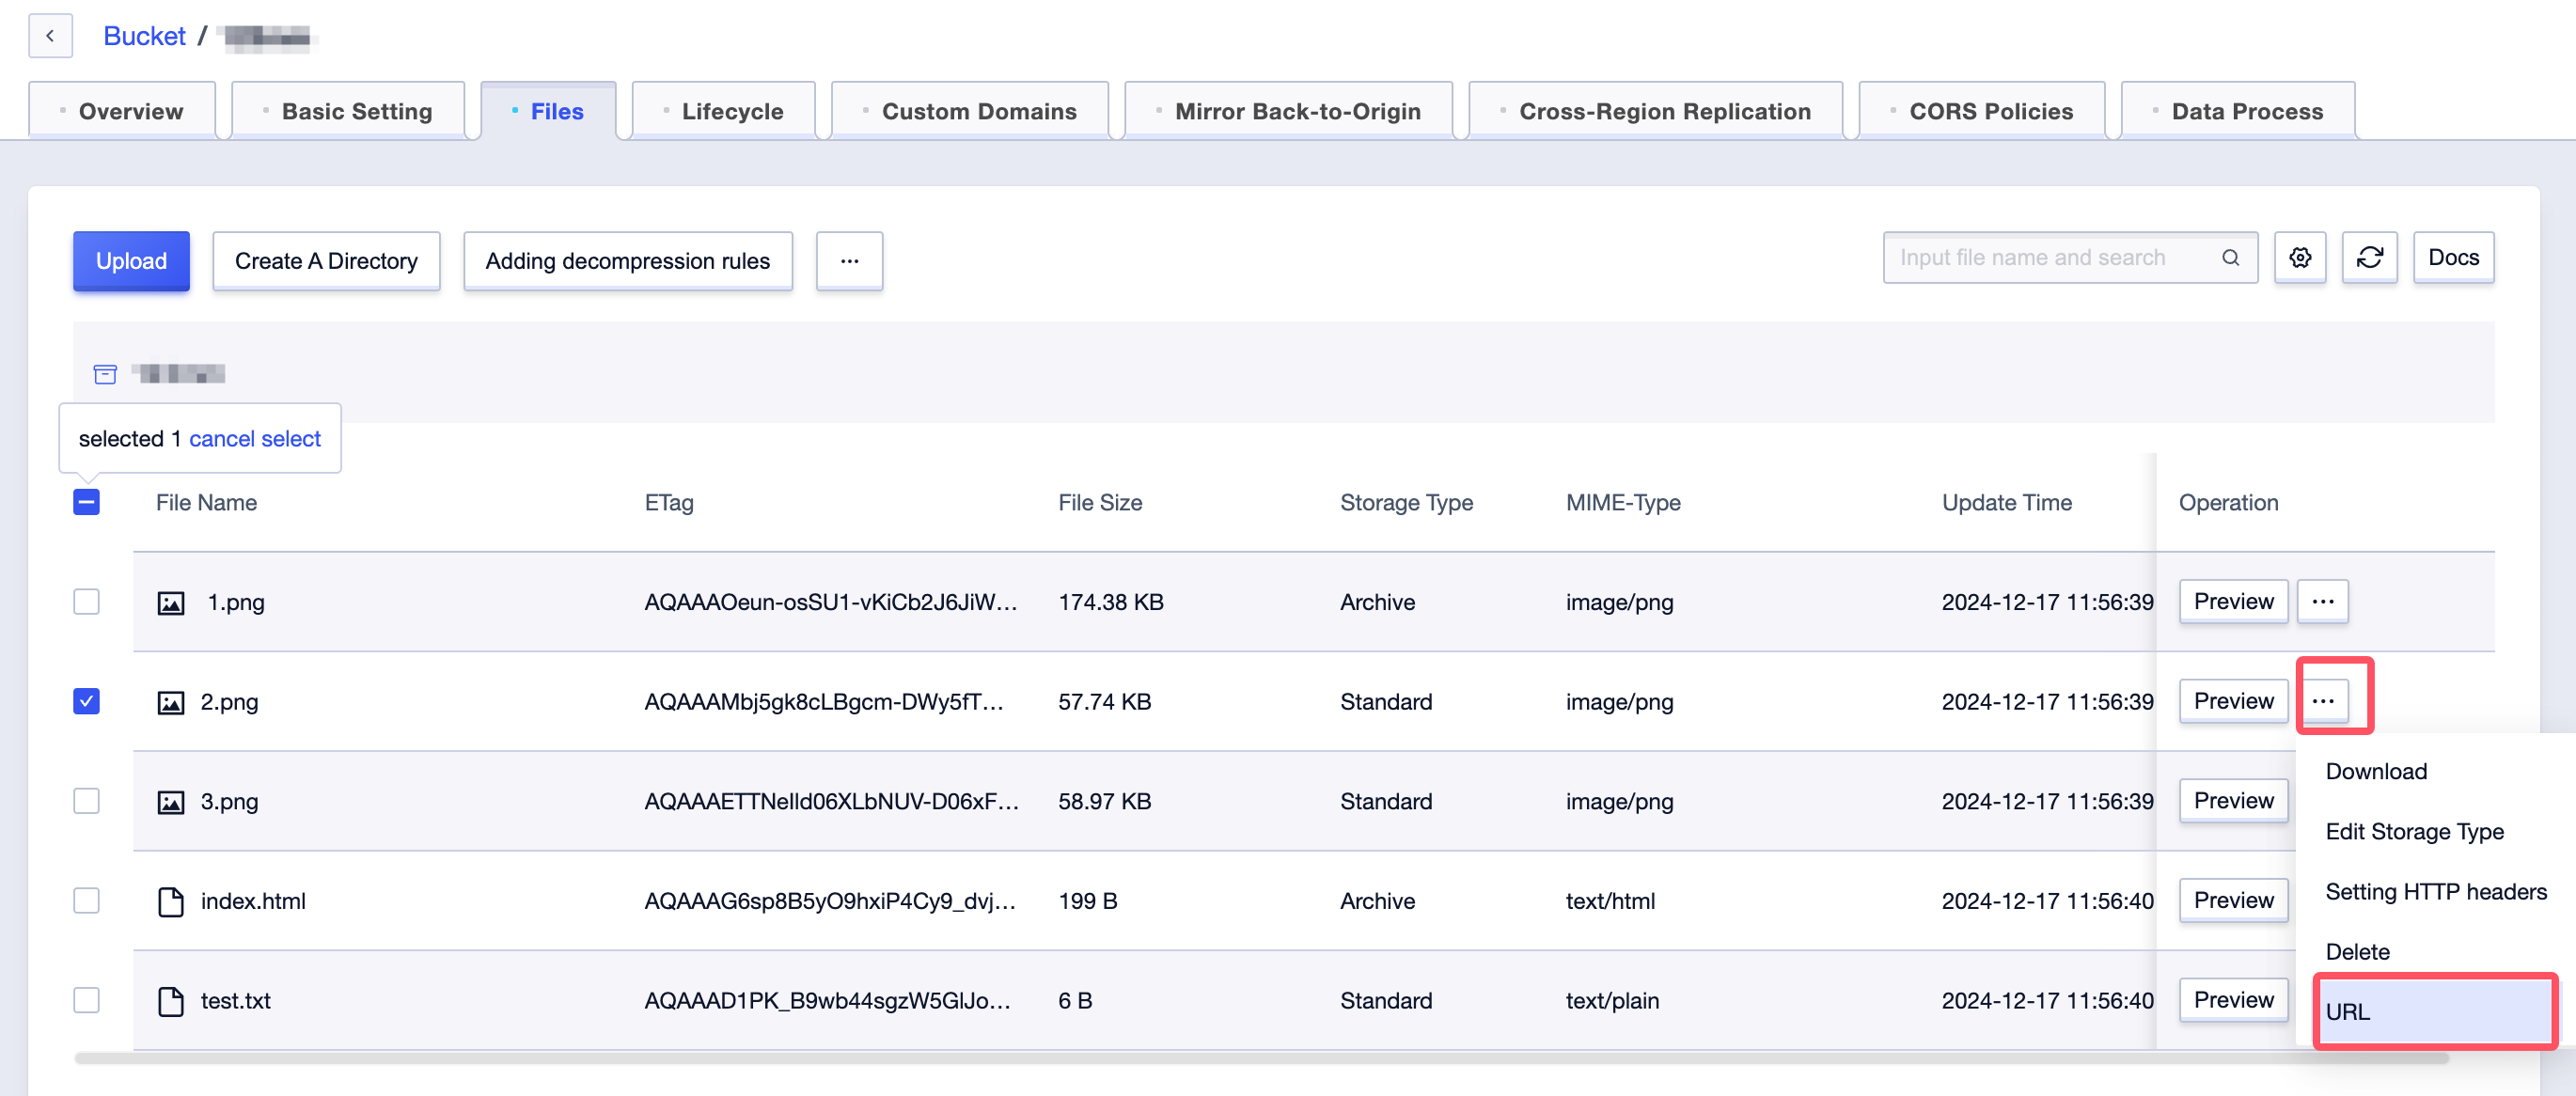Open the Files tab
The image size is (2576, 1096).
pyautogui.click(x=548, y=111)
